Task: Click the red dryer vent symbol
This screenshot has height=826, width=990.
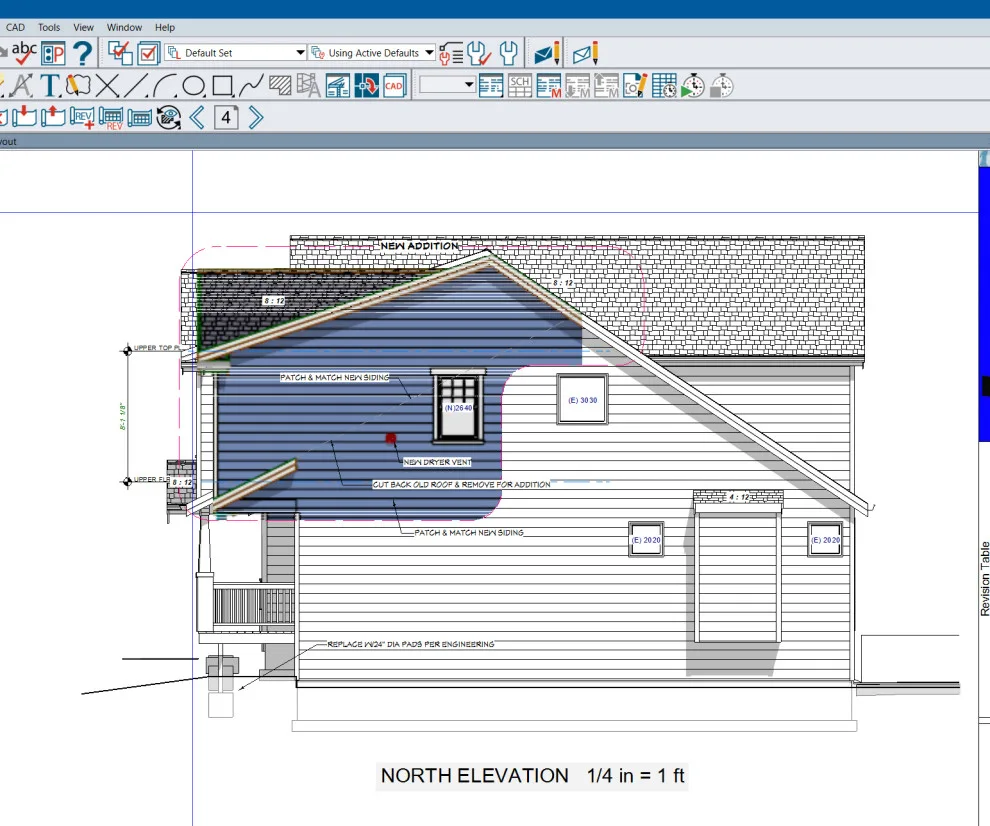Action: click(391, 438)
